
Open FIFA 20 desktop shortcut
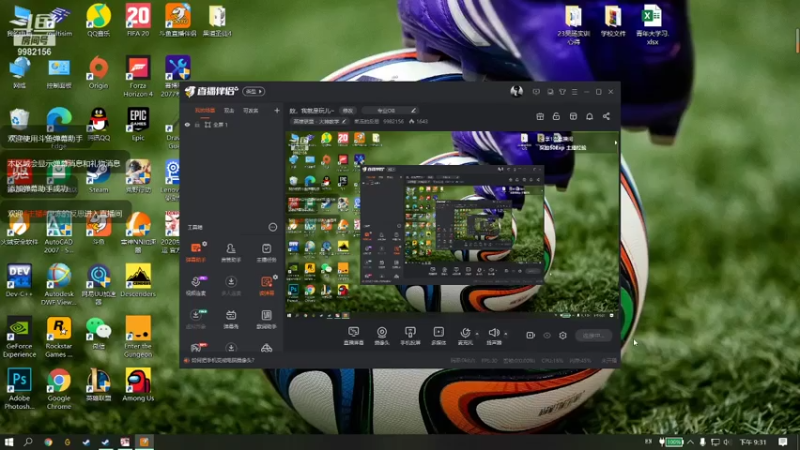pos(138,20)
